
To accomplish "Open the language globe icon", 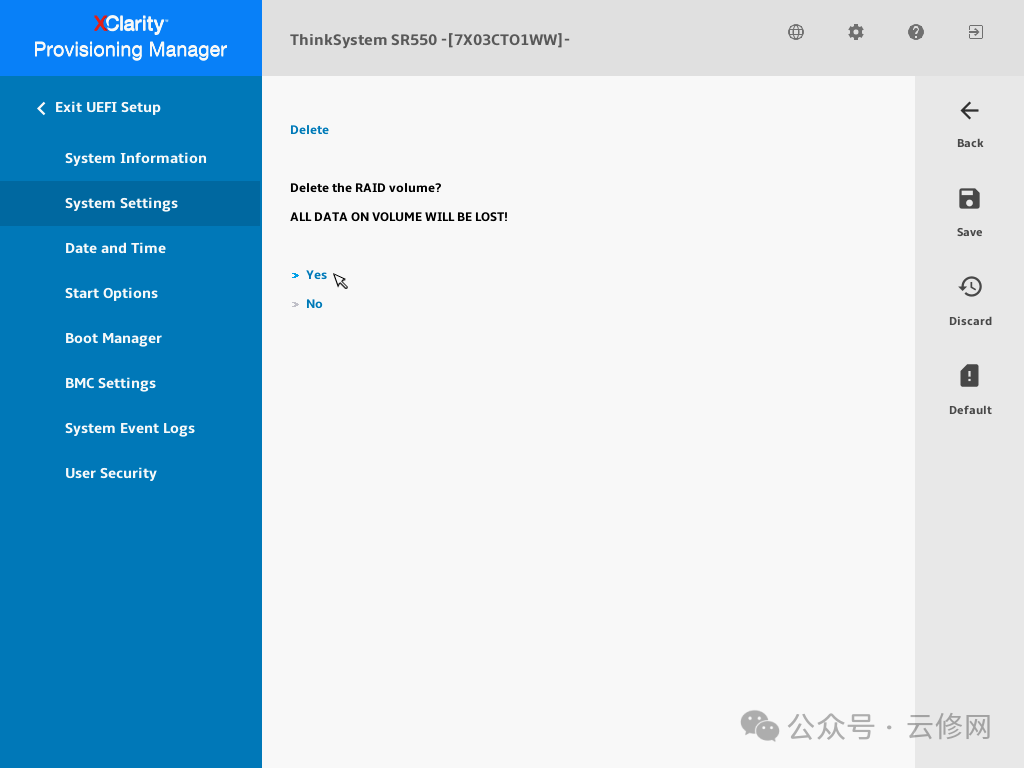I will pyautogui.click(x=795, y=32).
